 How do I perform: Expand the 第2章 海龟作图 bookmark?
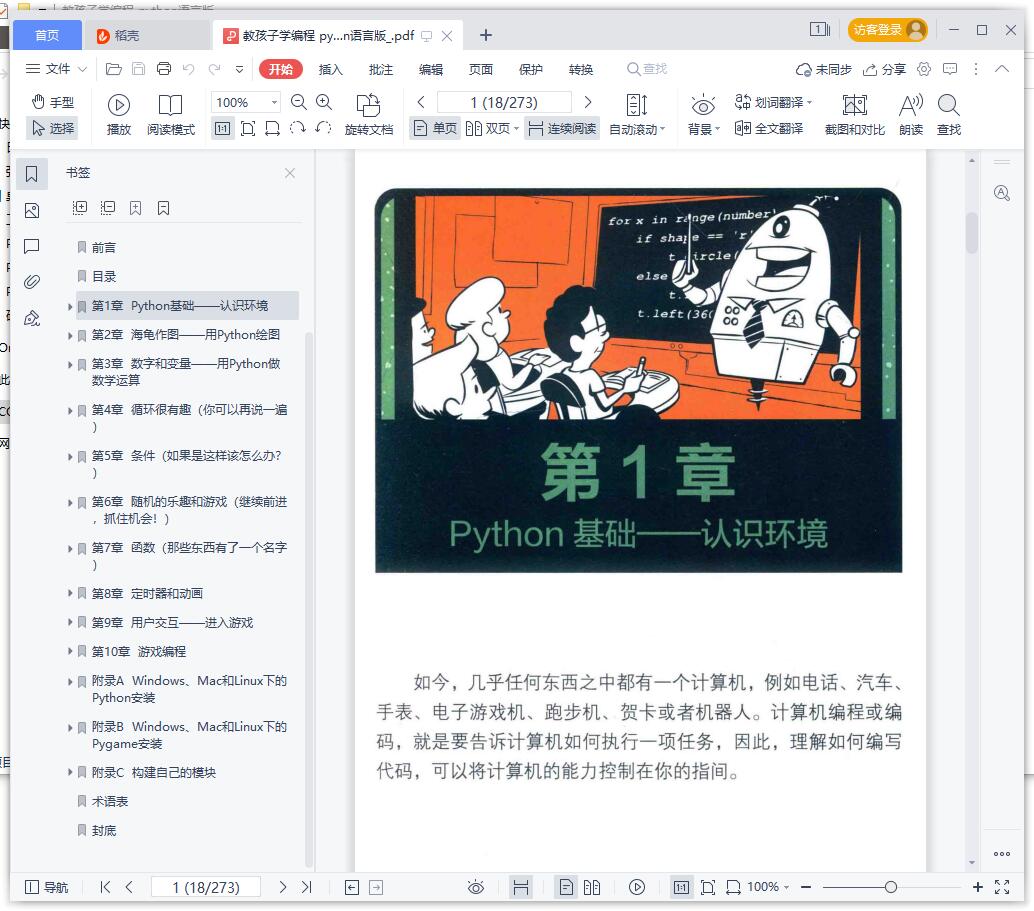coord(70,335)
